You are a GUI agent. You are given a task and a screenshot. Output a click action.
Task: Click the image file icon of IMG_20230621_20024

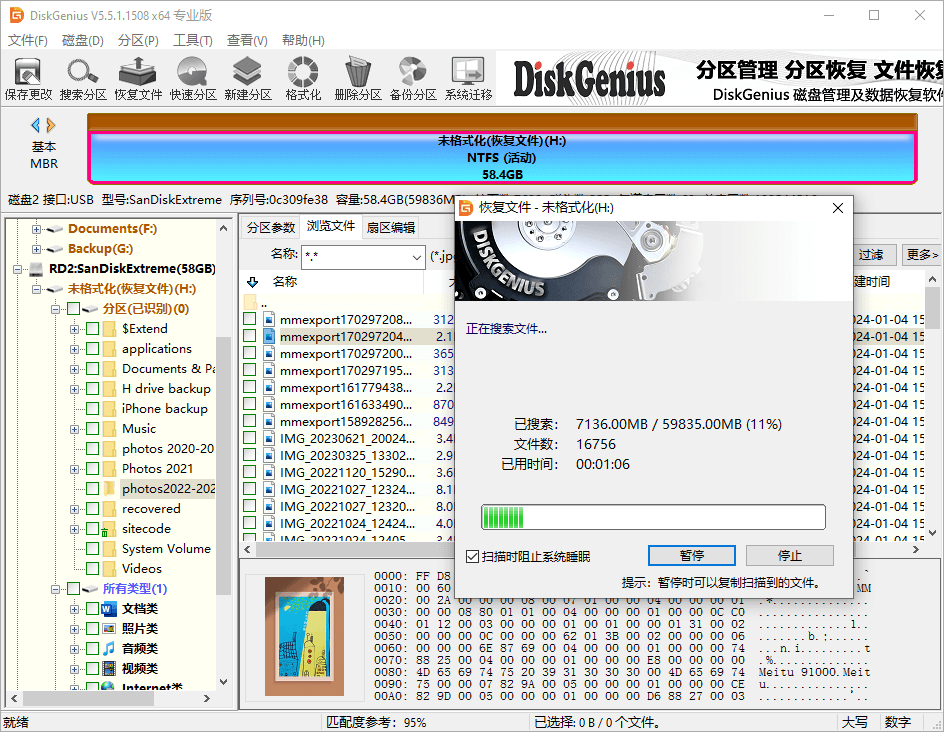coord(269,439)
